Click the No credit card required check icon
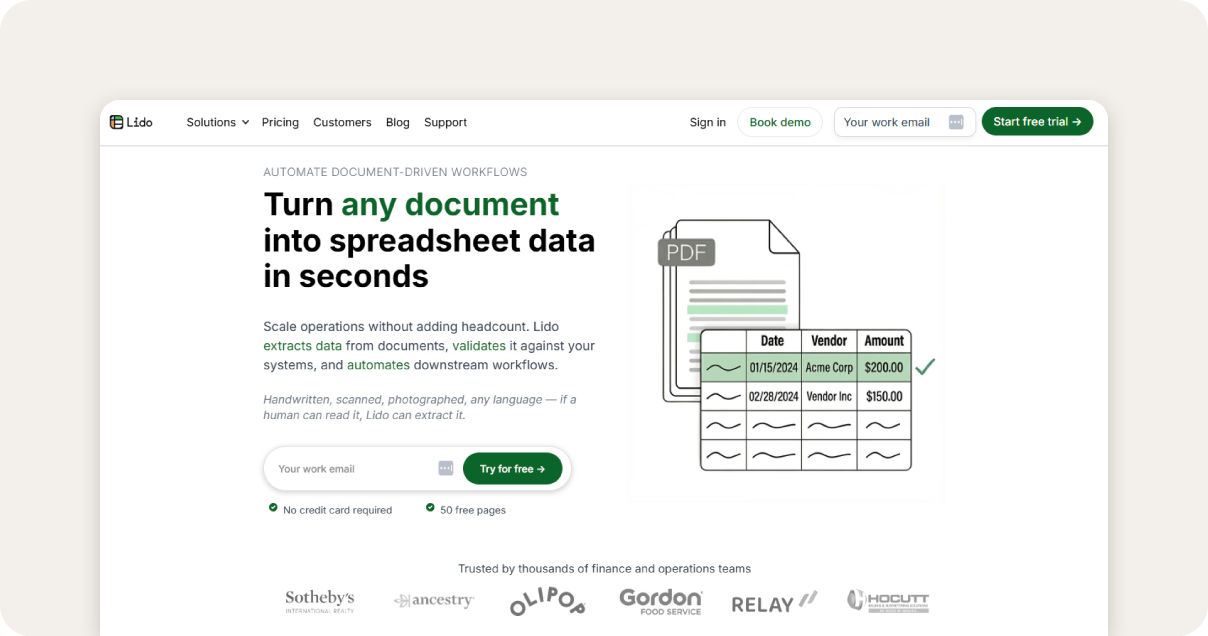This screenshot has height=636, width=1208. [x=273, y=508]
